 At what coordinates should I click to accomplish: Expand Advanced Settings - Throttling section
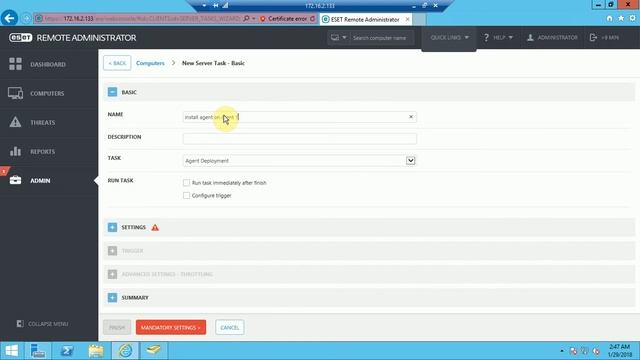tap(112, 274)
